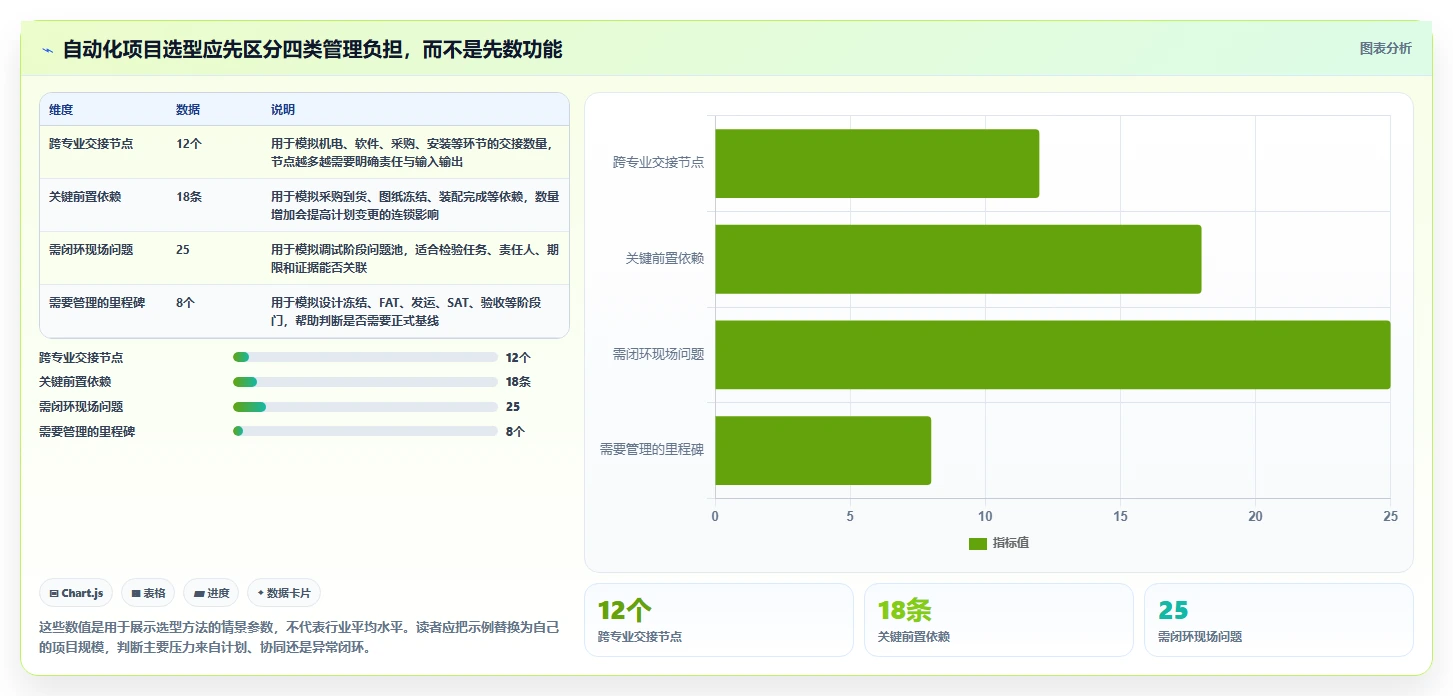
Task: Select the 表格 tag chip
Action: coord(148,593)
